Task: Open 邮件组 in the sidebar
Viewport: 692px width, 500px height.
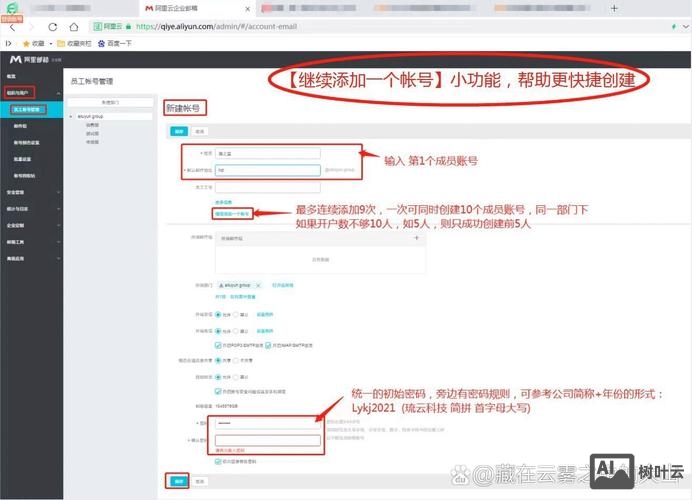Action: coord(20,126)
